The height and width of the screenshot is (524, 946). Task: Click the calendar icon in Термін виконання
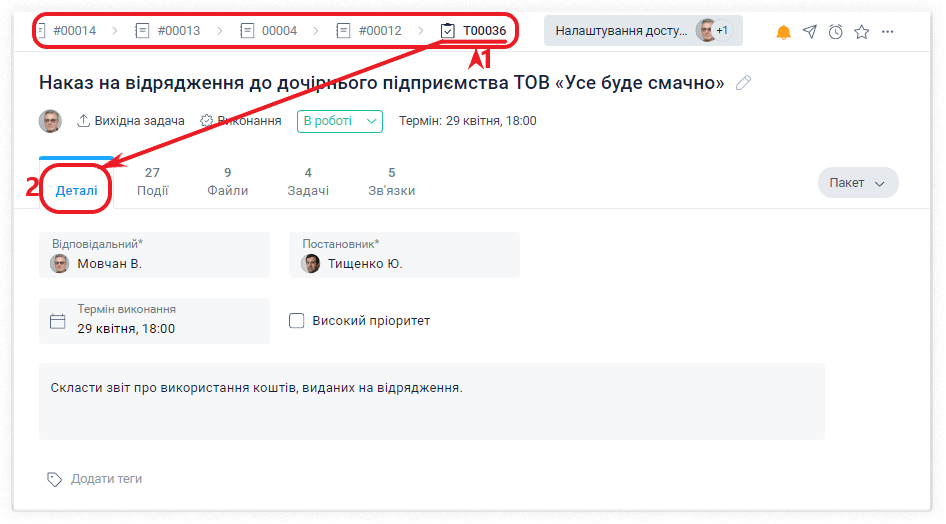pyautogui.click(x=58, y=321)
